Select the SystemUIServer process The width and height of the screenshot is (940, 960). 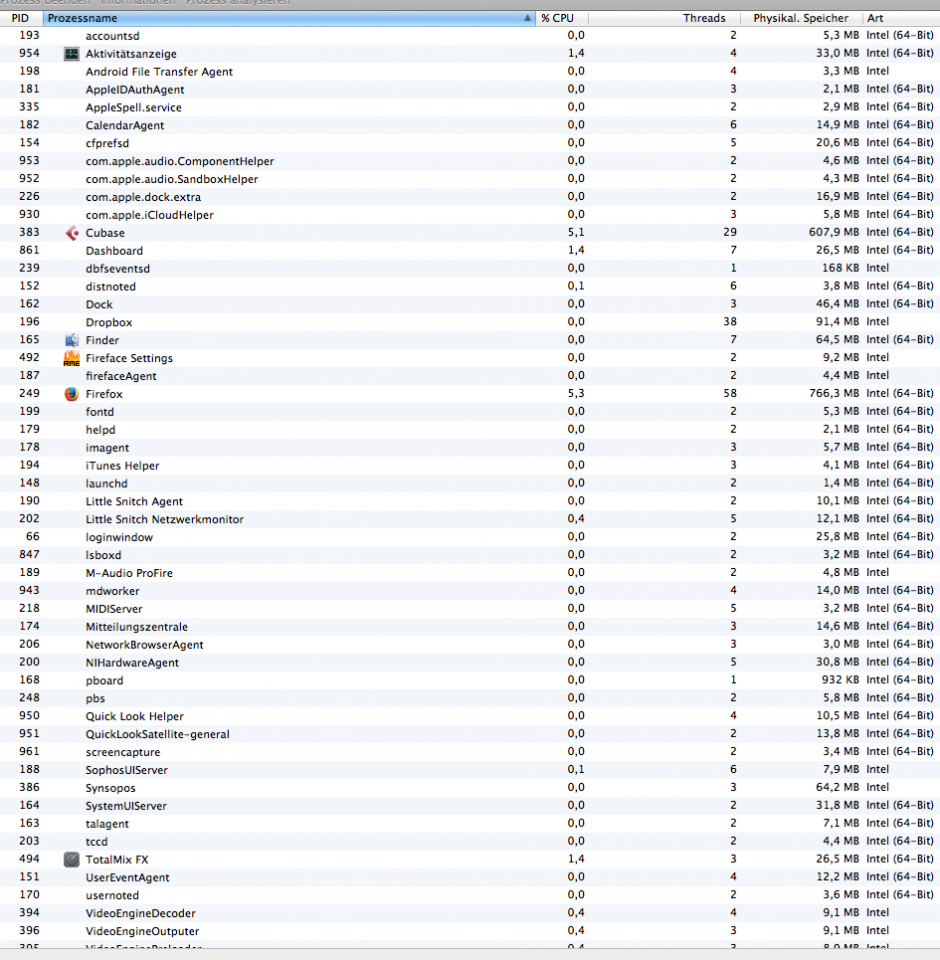[x=126, y=806]
